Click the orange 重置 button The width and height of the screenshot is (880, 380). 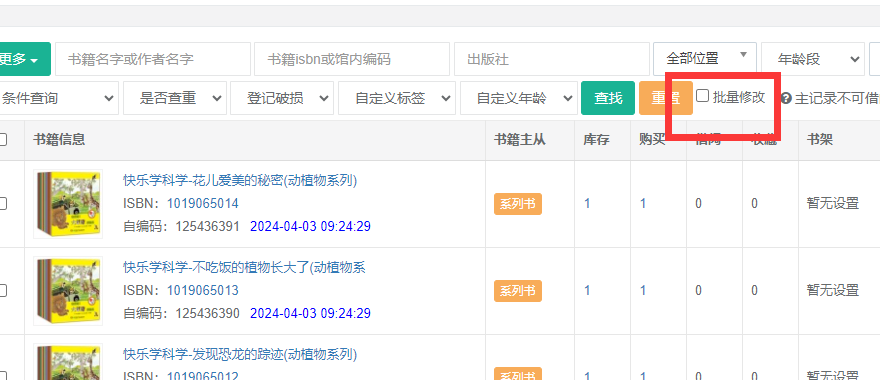pyautogui.click(x=666, y=98)
